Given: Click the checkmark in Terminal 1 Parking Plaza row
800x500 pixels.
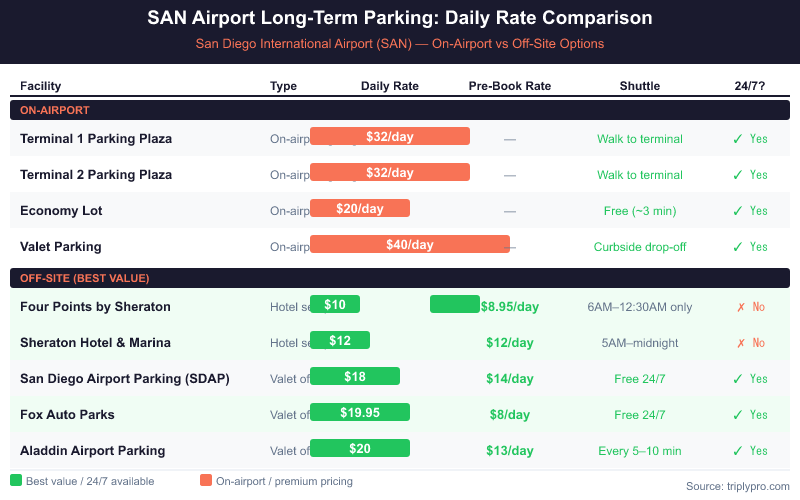Looking at the screenshot, I should click(737, 139).
